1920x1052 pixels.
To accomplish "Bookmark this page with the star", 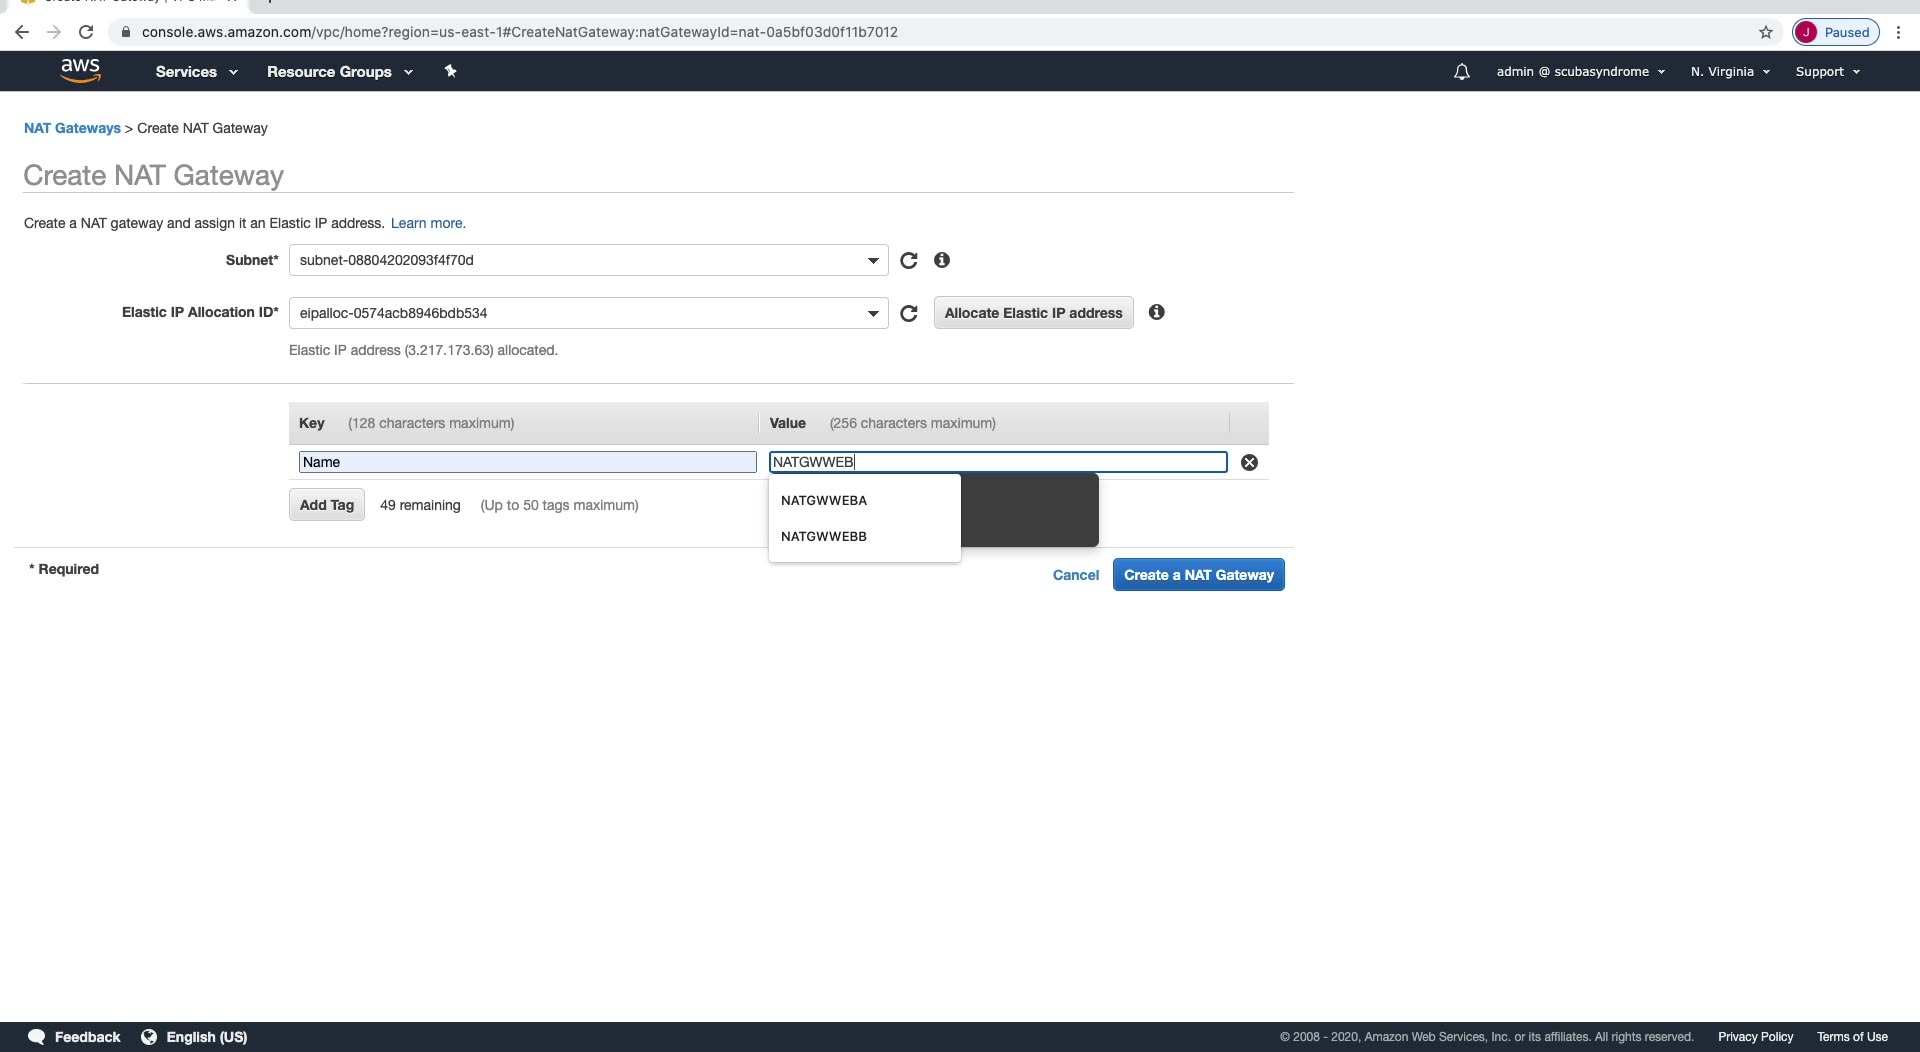I will point(1766,32).
